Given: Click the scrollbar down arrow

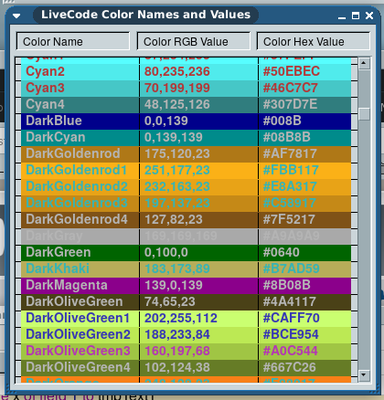Looking at the screenshot, I should pos(364,376).
